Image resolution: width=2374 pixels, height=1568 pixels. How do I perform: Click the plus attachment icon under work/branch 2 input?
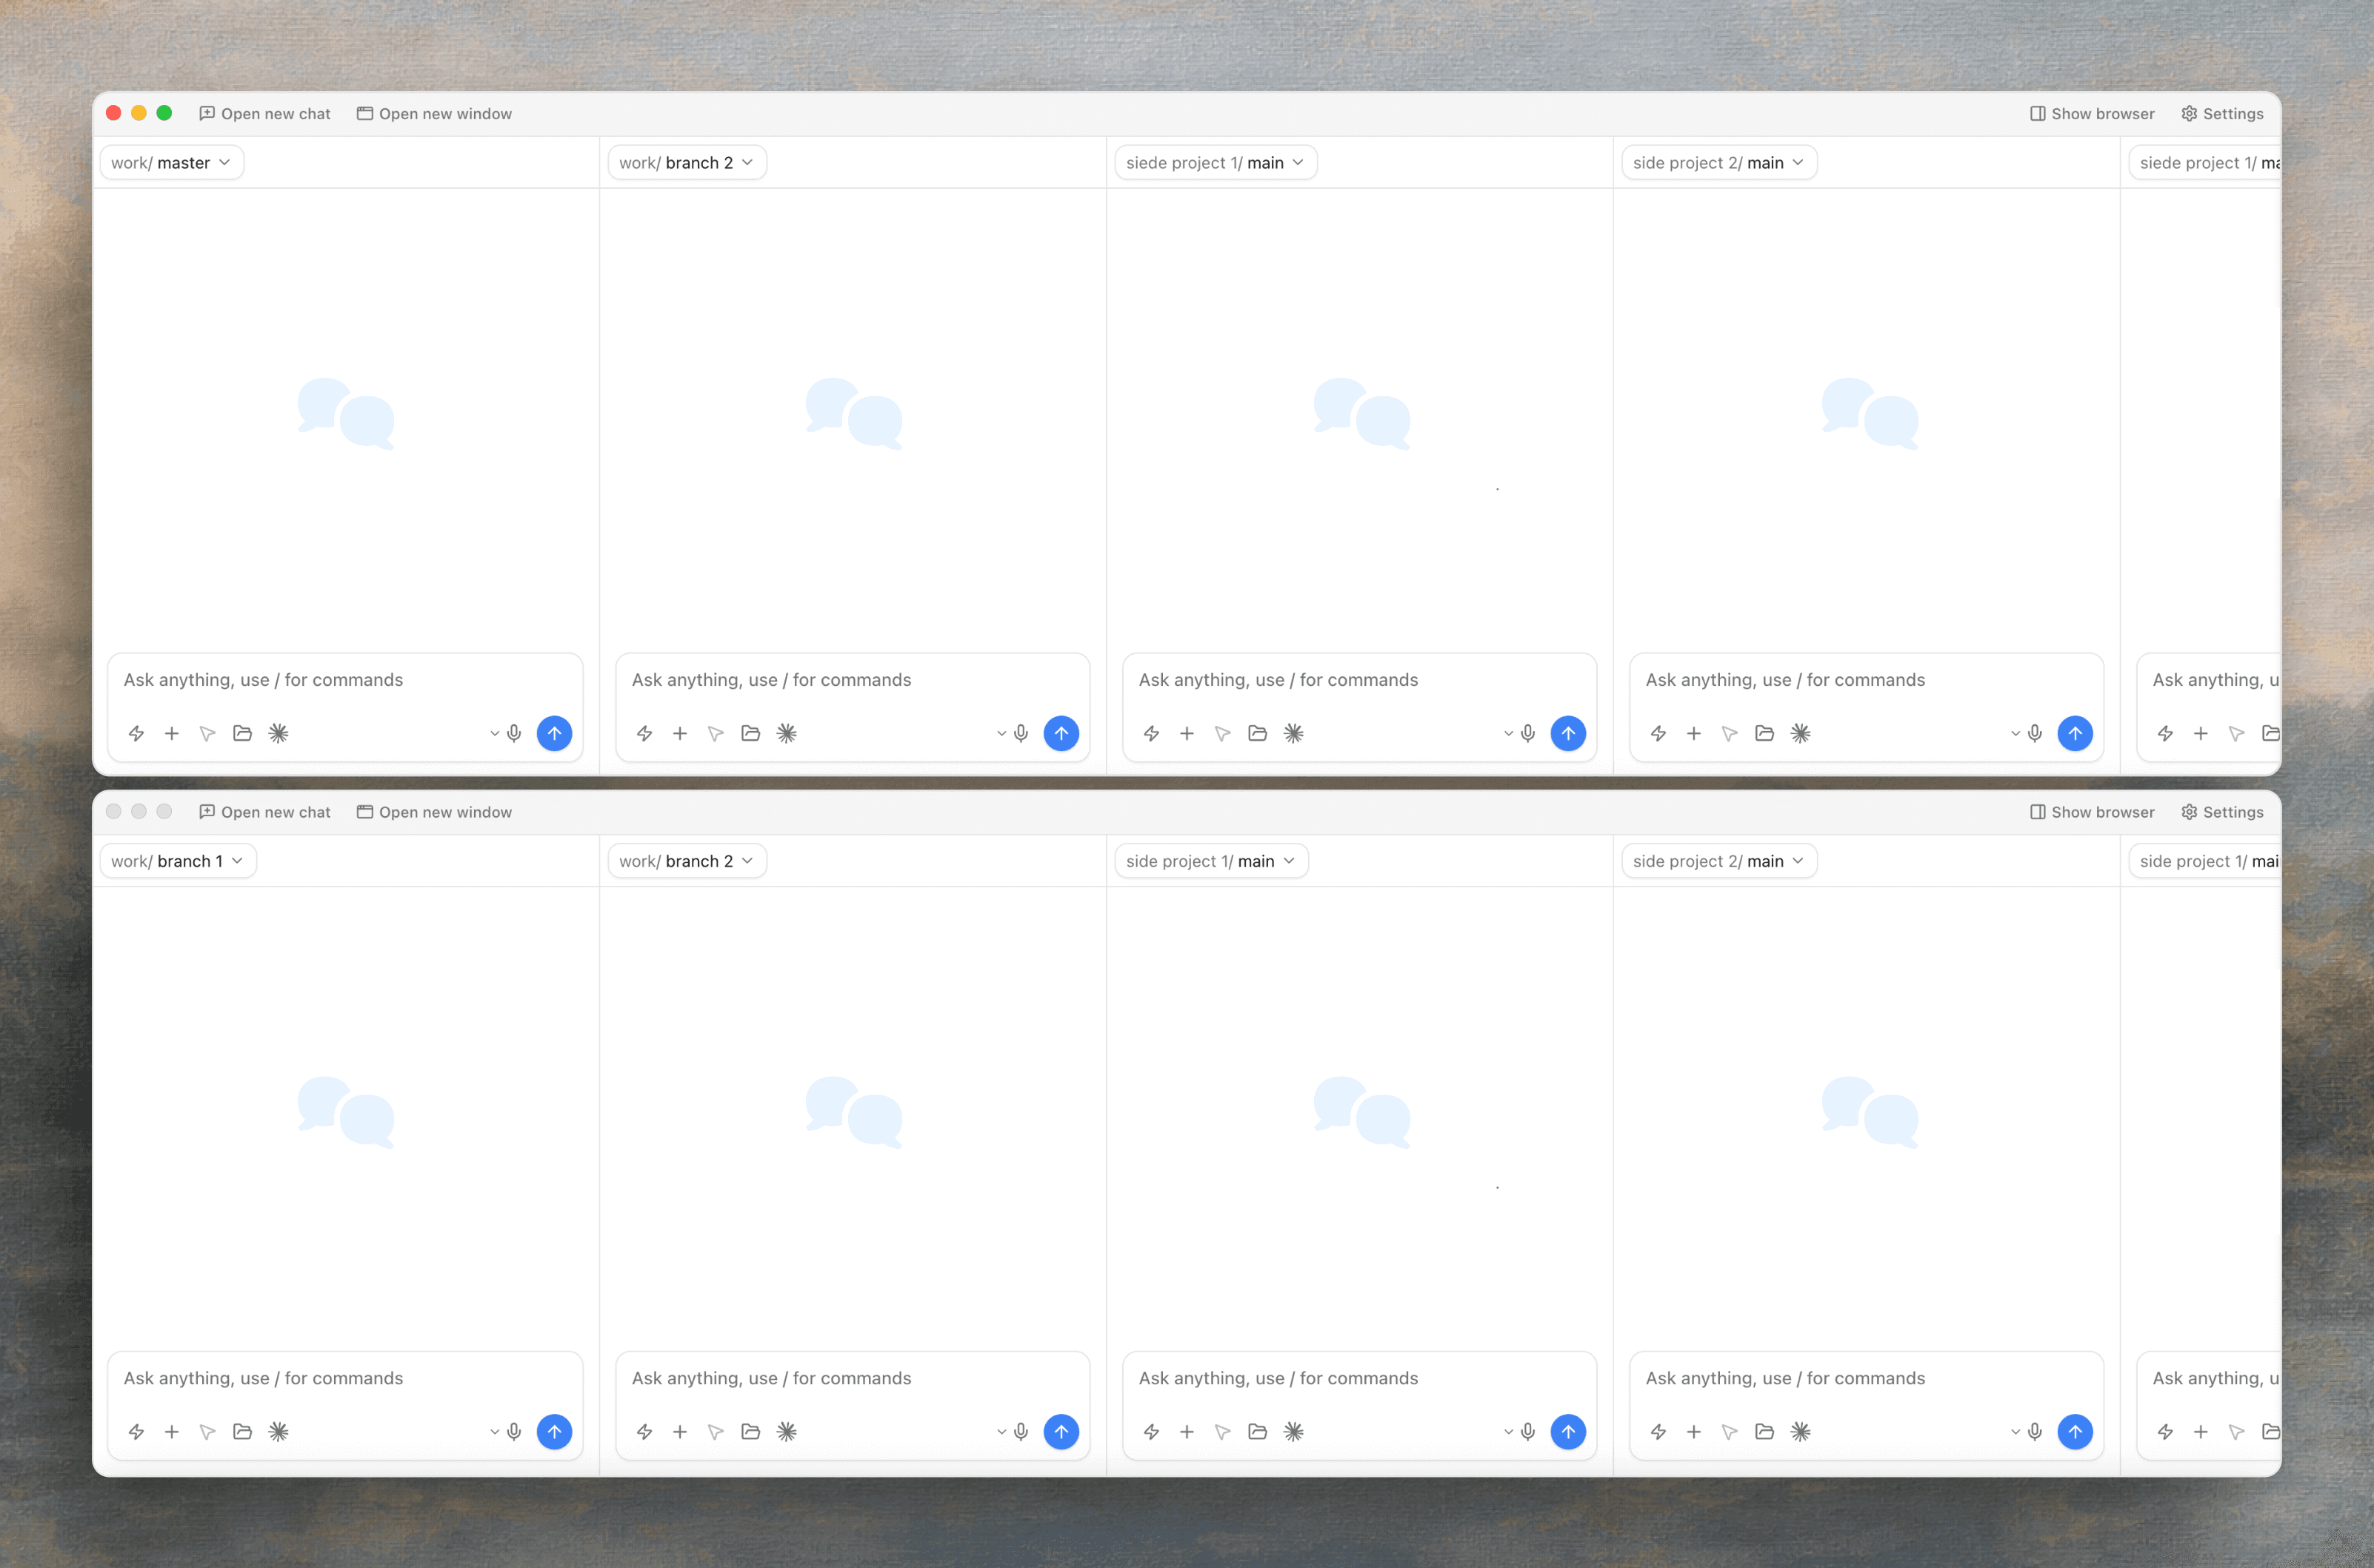tap(680, 733)
